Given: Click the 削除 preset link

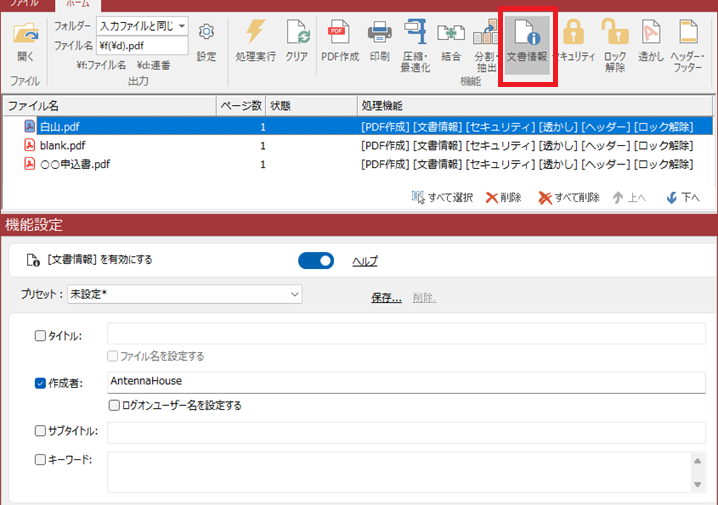Looking at the screenshot, I should point(424,298).
